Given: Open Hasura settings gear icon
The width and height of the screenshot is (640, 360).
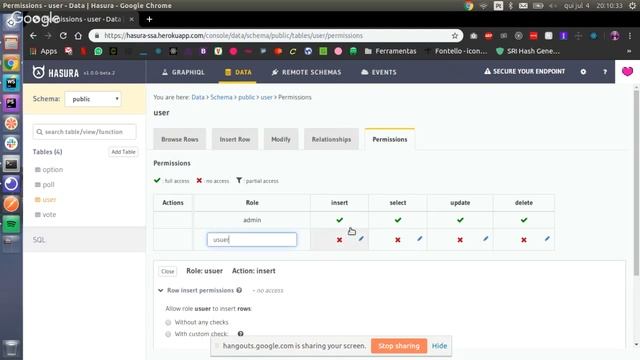Looking at the screenshot, I should pos(583,72).
